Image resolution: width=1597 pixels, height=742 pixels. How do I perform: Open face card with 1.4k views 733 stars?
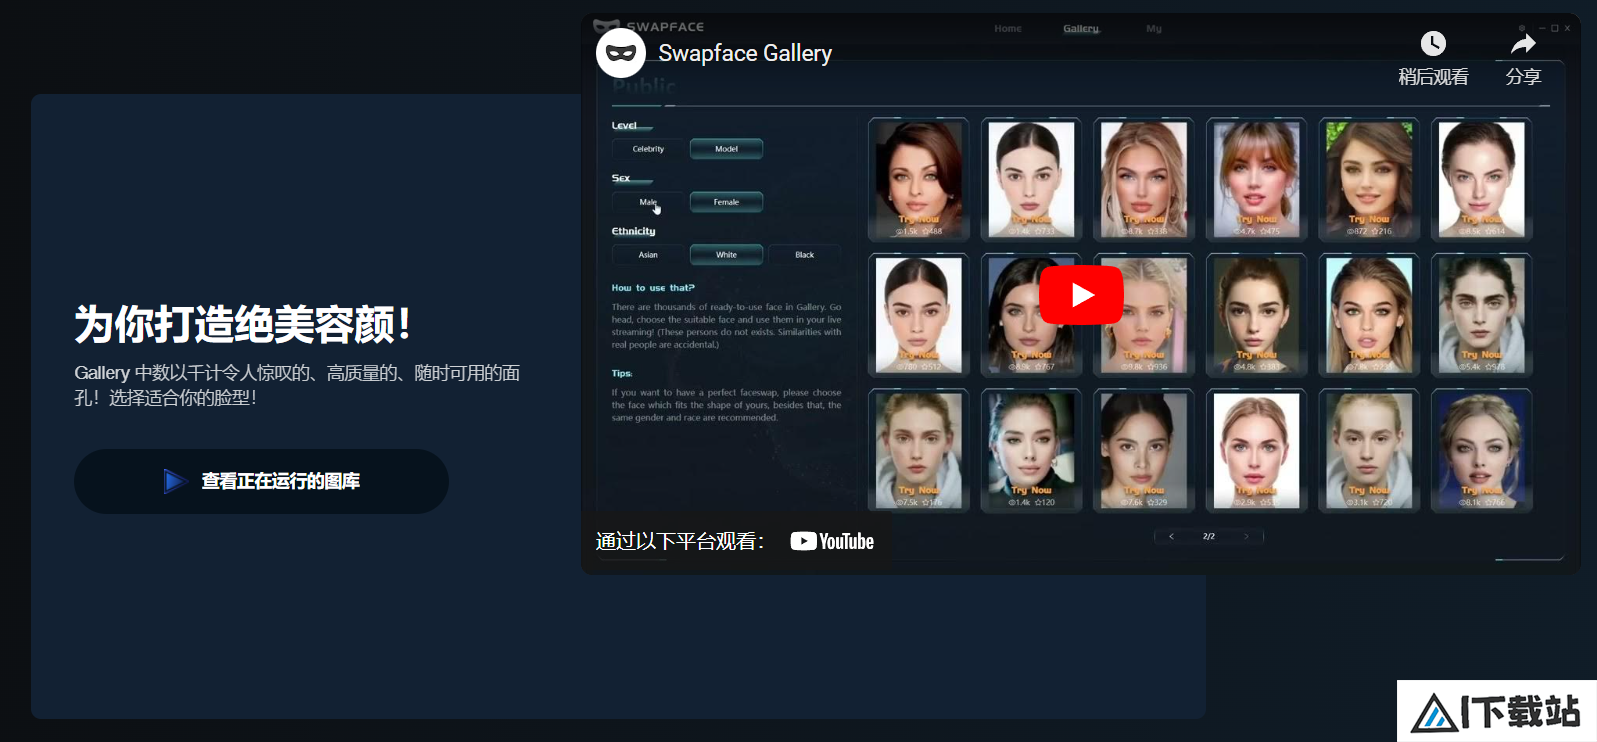pos(1031,180)
